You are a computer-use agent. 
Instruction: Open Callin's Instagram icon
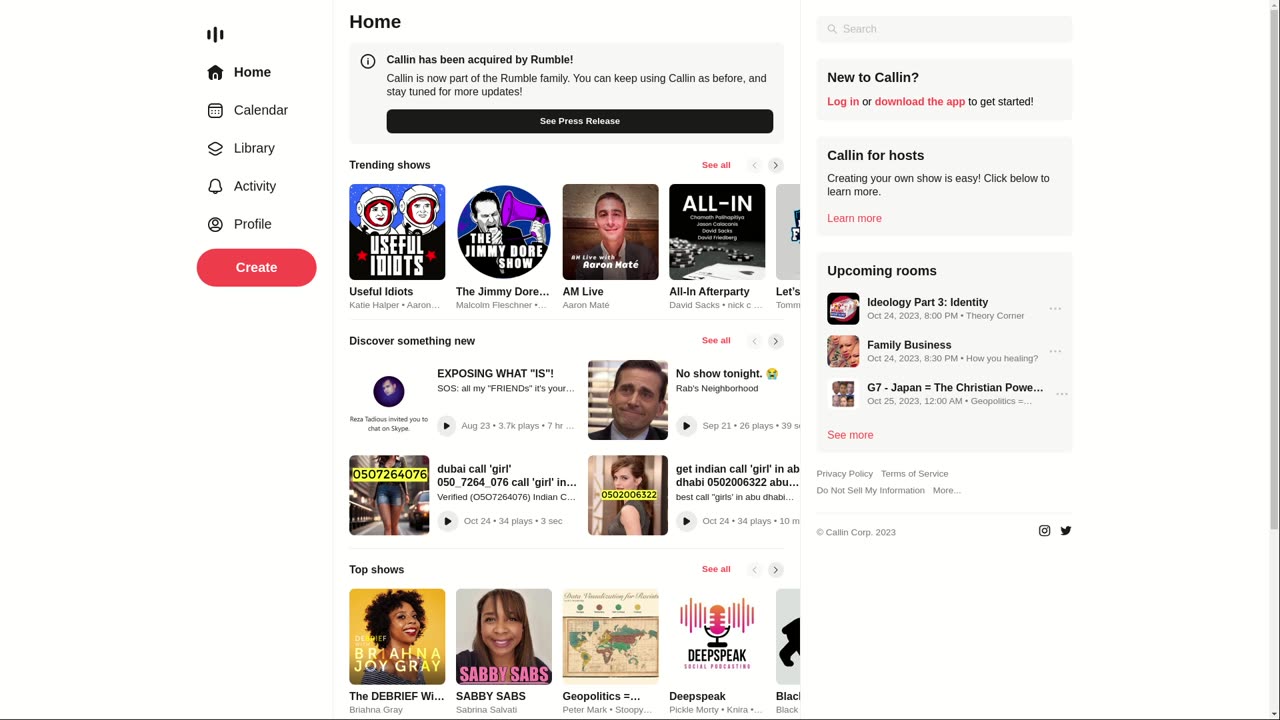(1044, 531)
